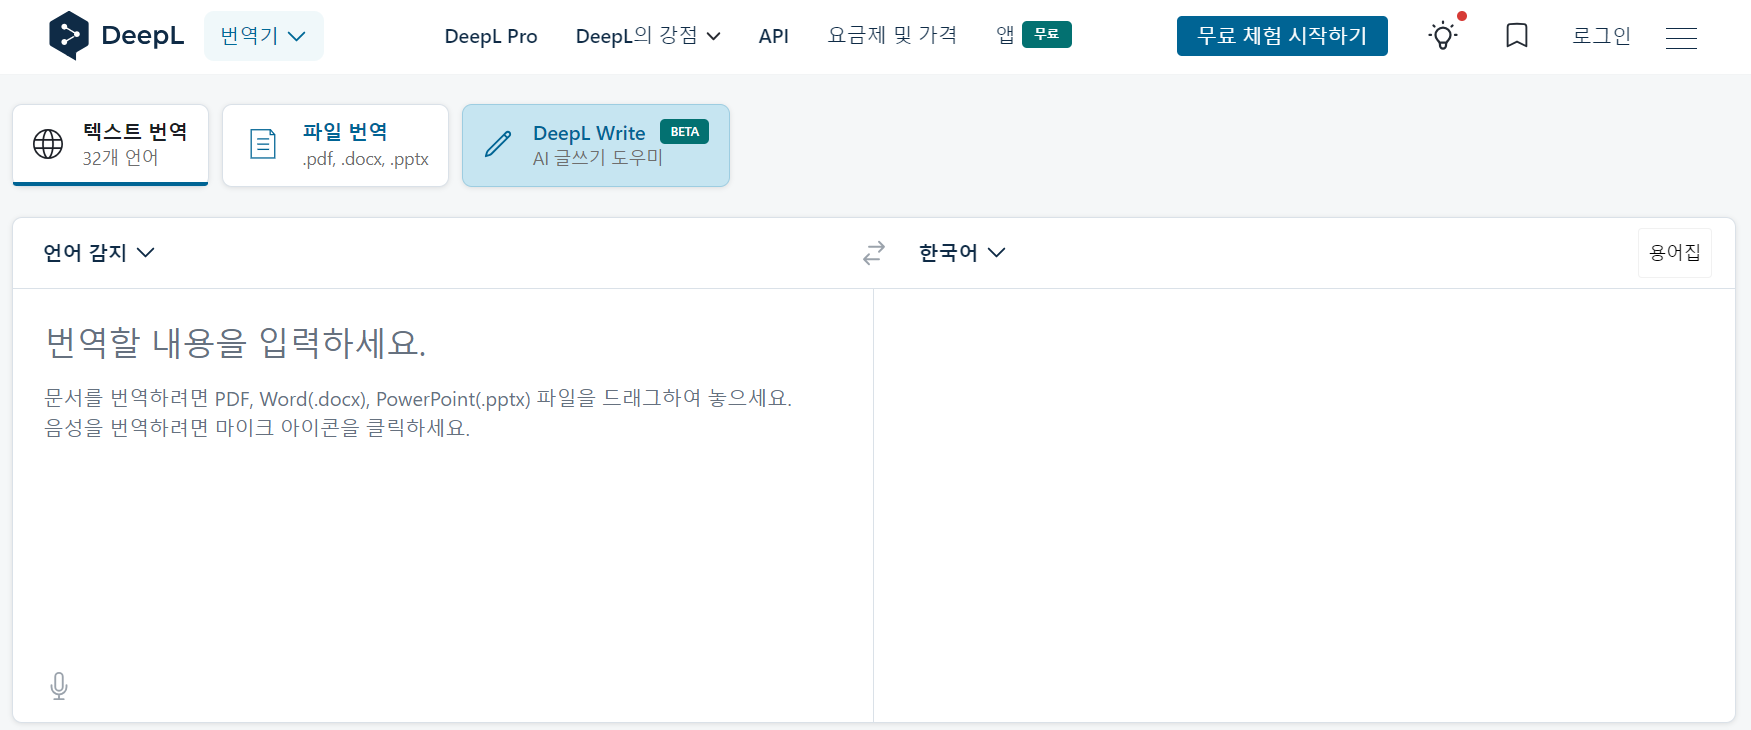Switch to the 파일 번역 tab
This screenshot has height=730, width=1751.
coord(335,145)
